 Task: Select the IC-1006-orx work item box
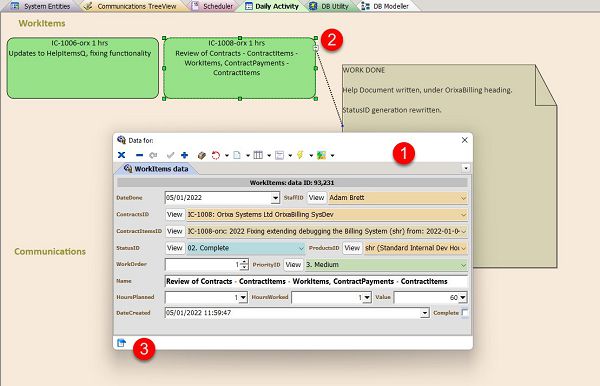(82, 68)
